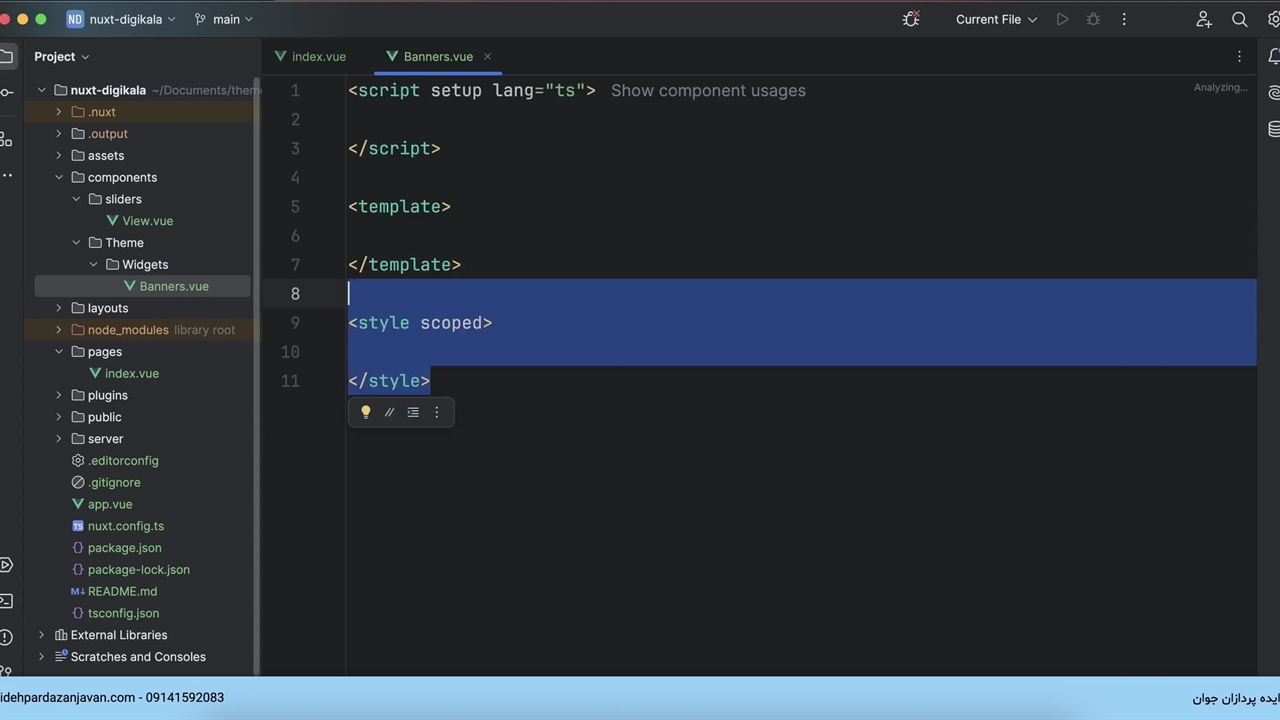The image size is (1280, 720).
Task: Open the toolbar more actions menu
Action: [x=1124, y=19]
